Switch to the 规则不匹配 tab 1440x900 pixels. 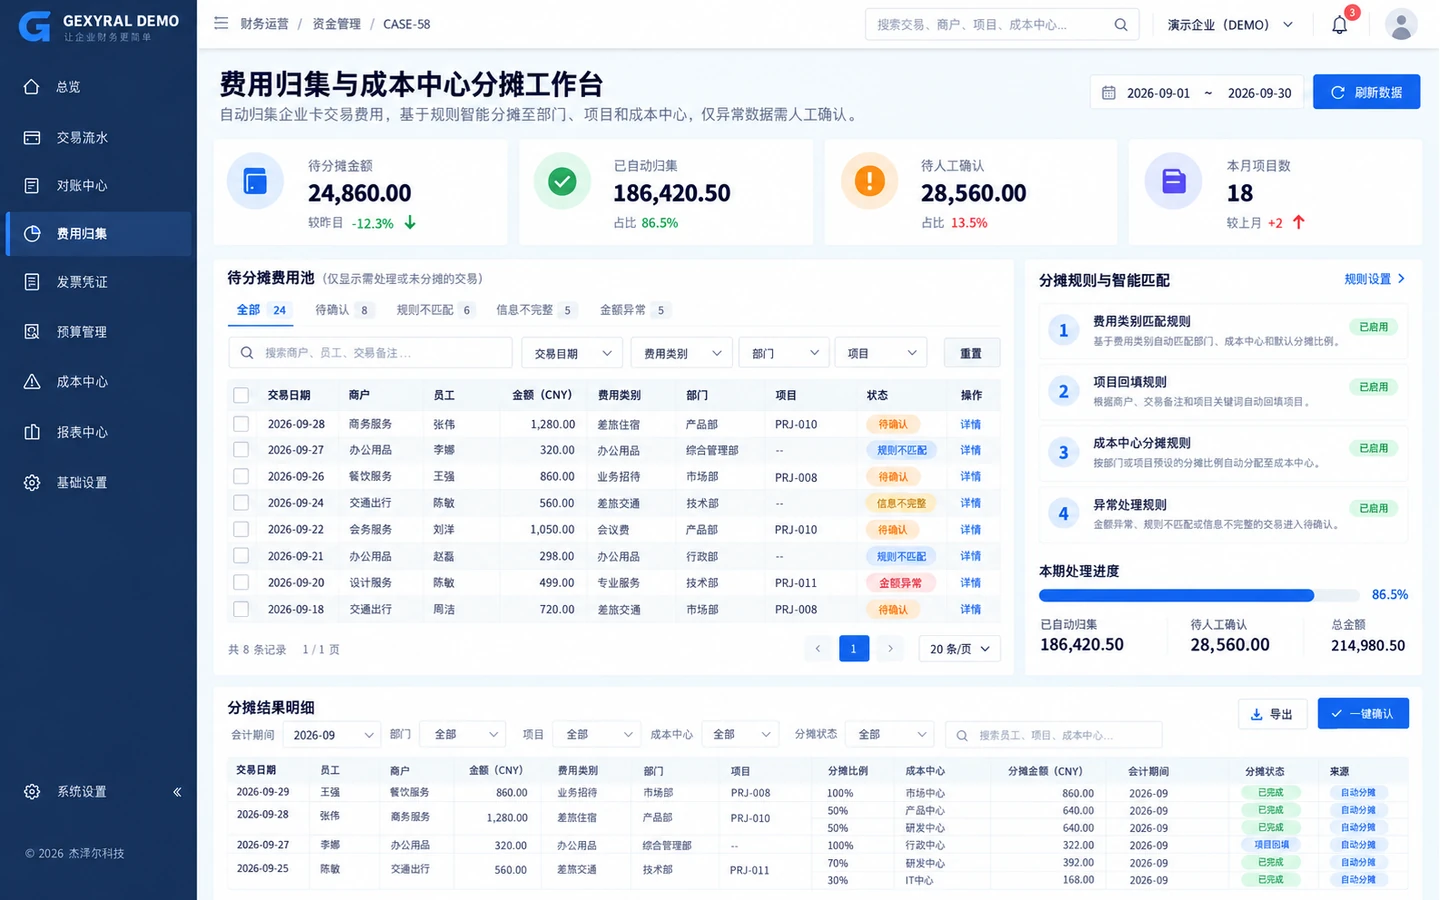point(435,310)
